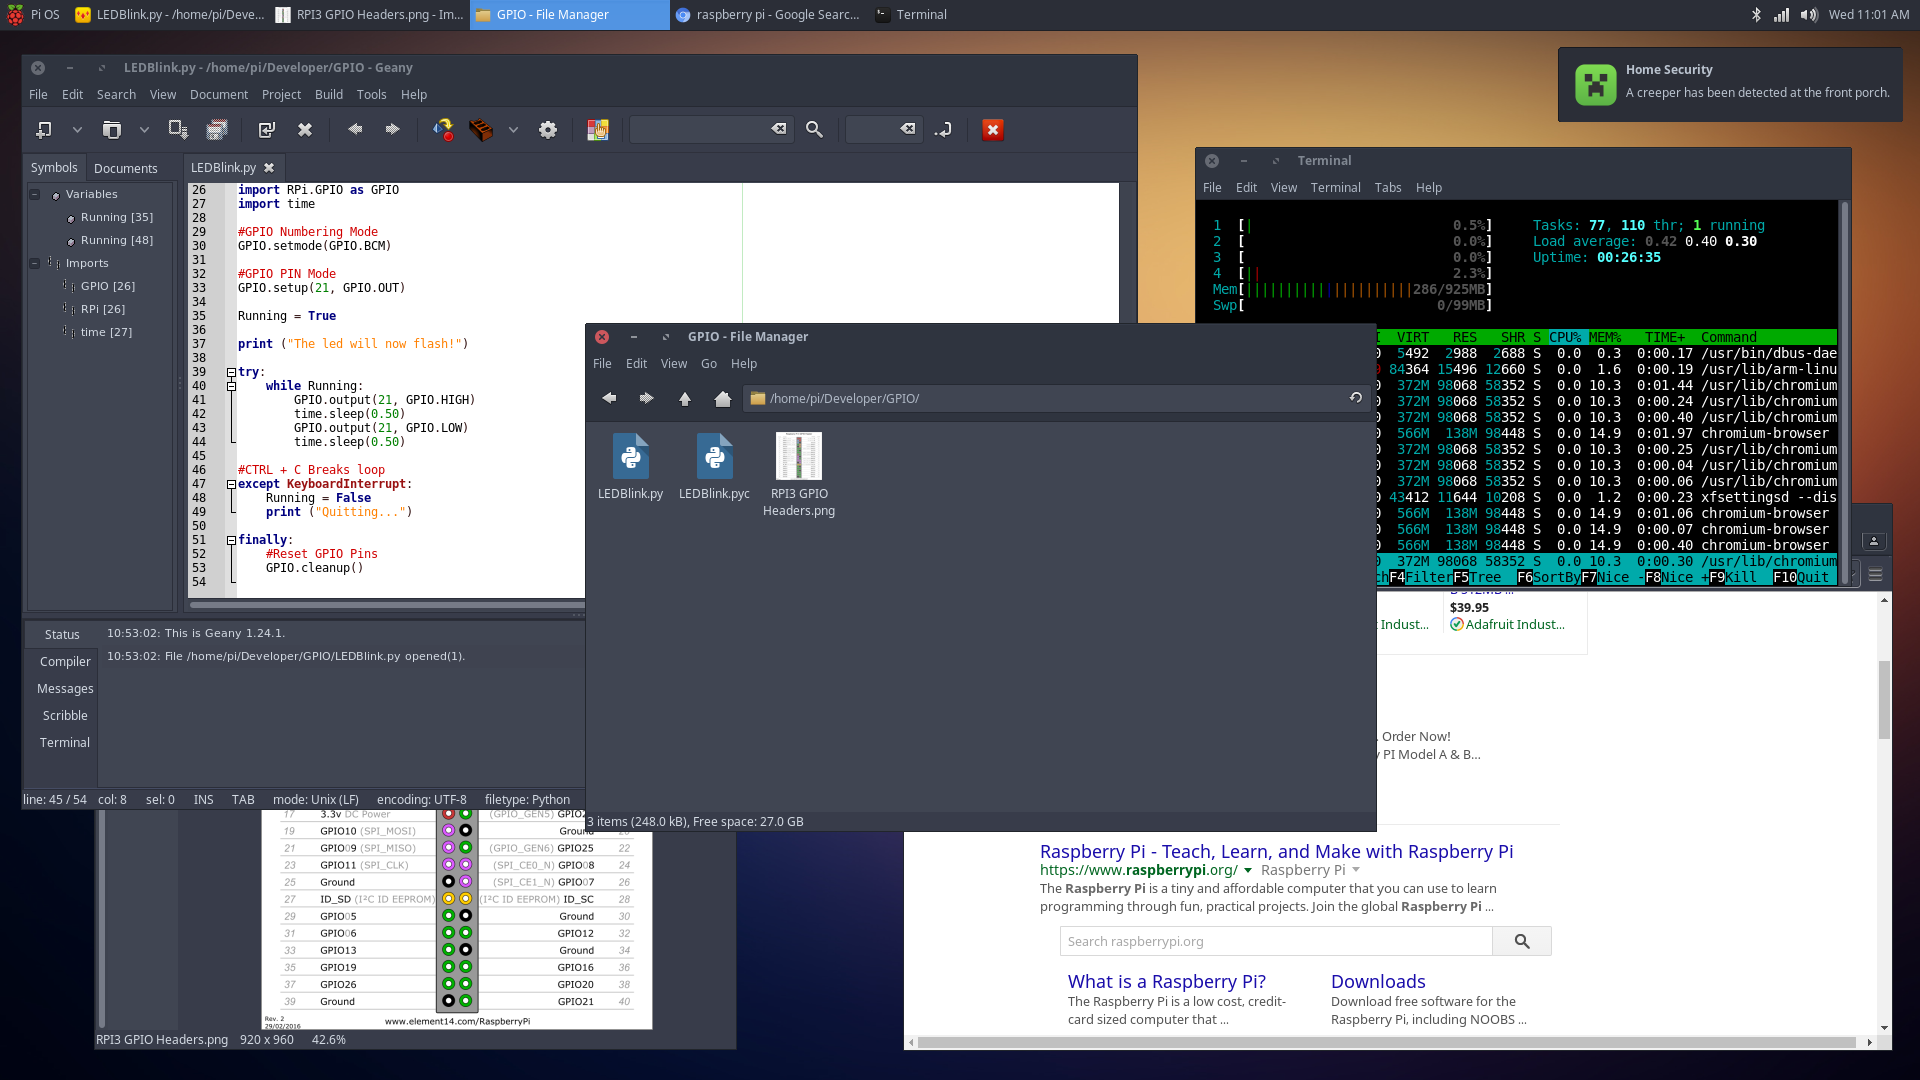
Task: Open File Manager Go menu
Action: point(709,364)
